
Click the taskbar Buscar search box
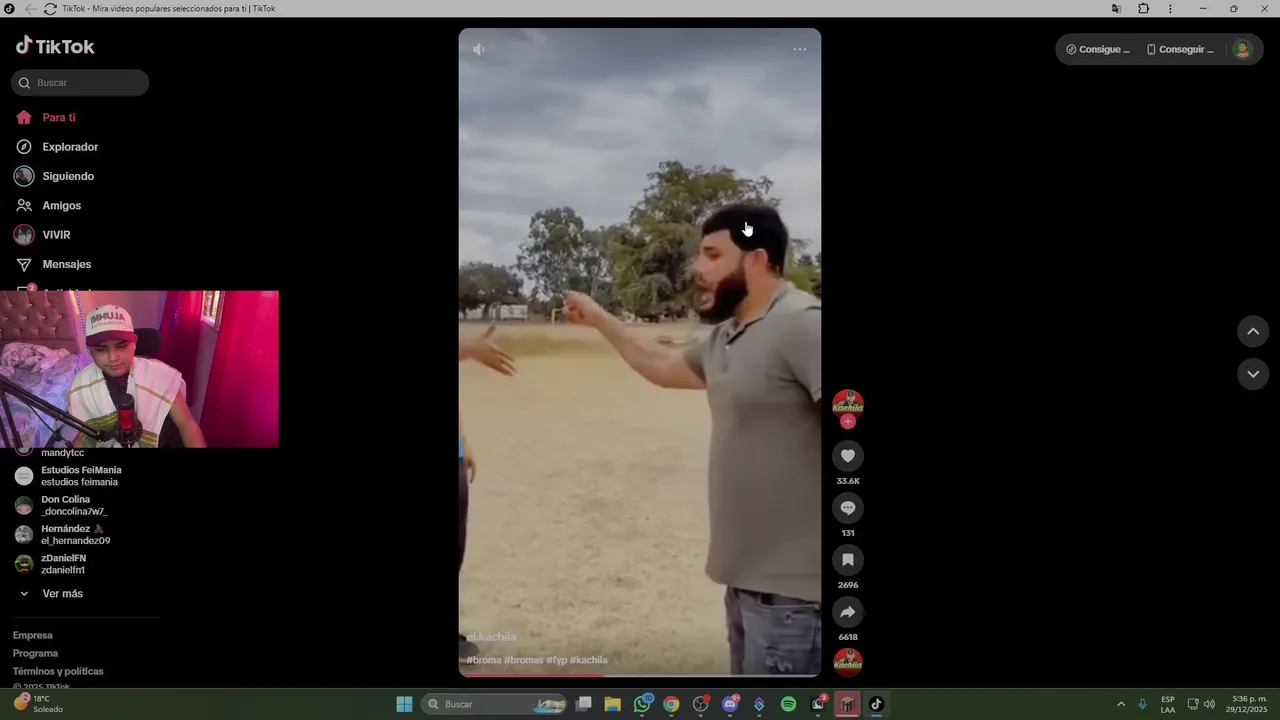[495, 704]
